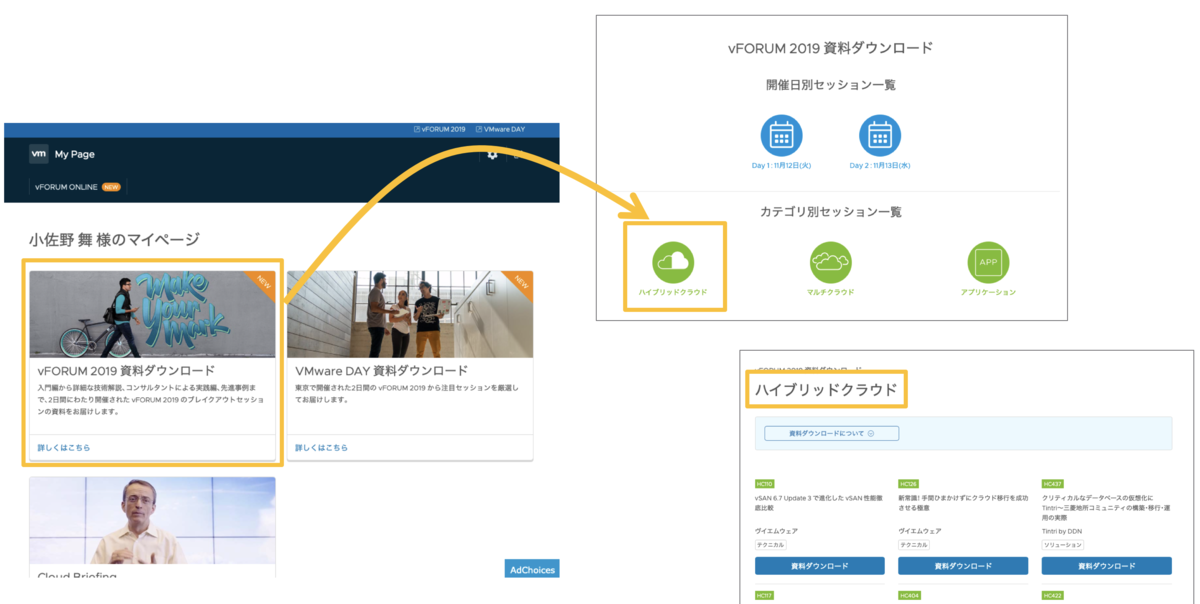Click the 小佐野 舞 様のマイページ heading
The width and height of the screenshot is (1200, 604).
tap(114, 239)
